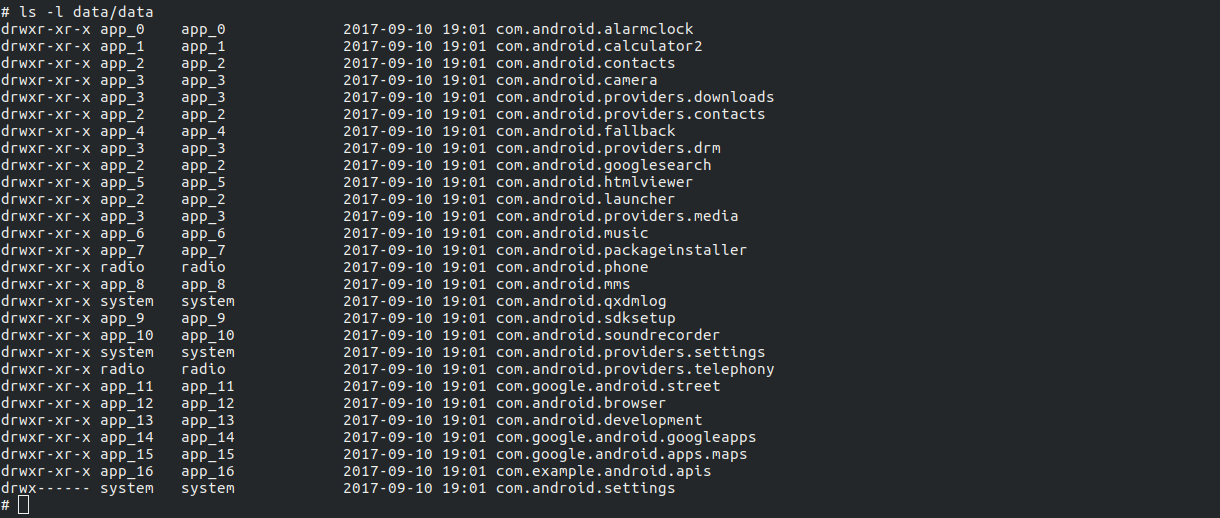Click com.google.android.apps.maps entry
Screen dimensions: 1220x518
tap(622, 454)
